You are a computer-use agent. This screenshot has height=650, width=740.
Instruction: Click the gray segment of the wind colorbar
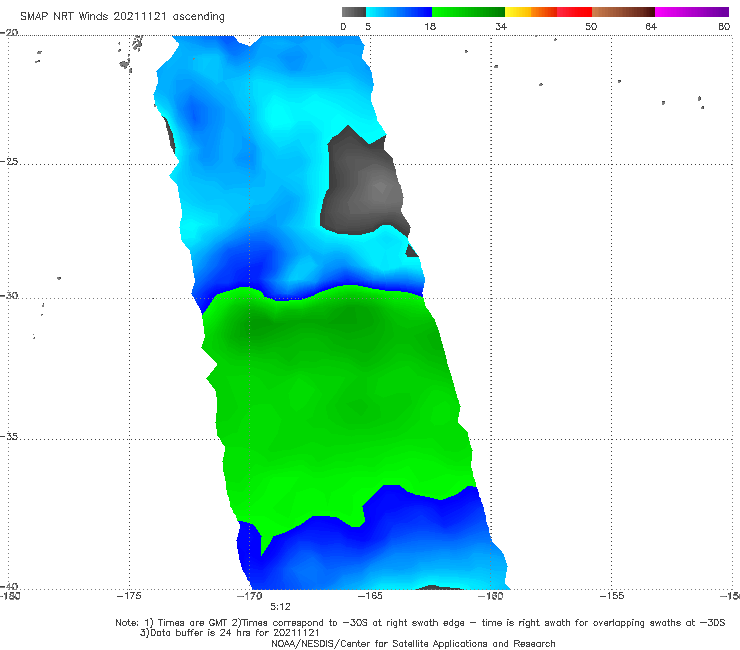pos(353,12)
